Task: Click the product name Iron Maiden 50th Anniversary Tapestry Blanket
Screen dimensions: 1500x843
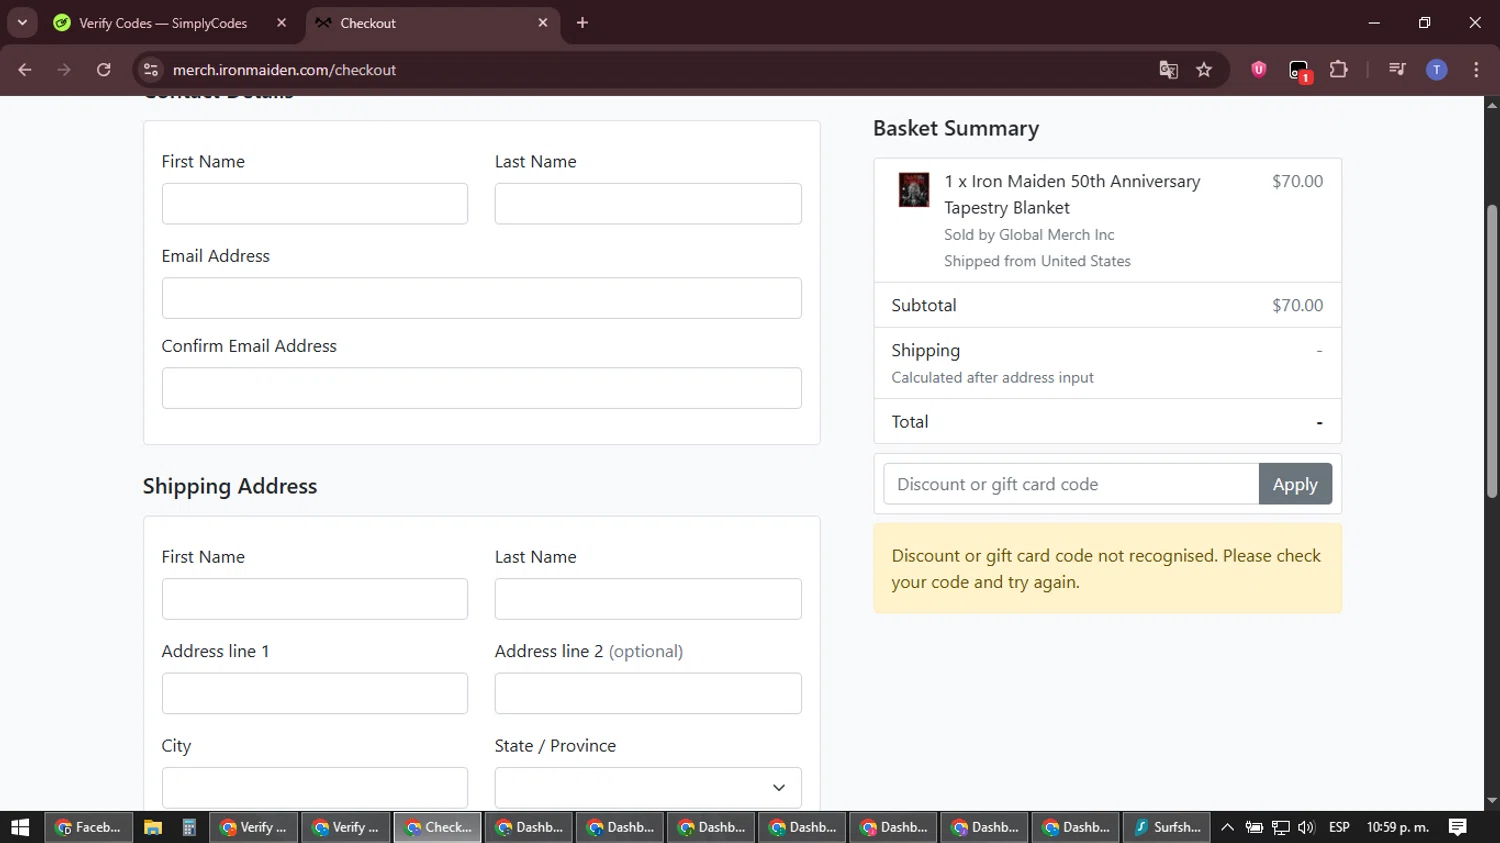Action: [1072, 194]
